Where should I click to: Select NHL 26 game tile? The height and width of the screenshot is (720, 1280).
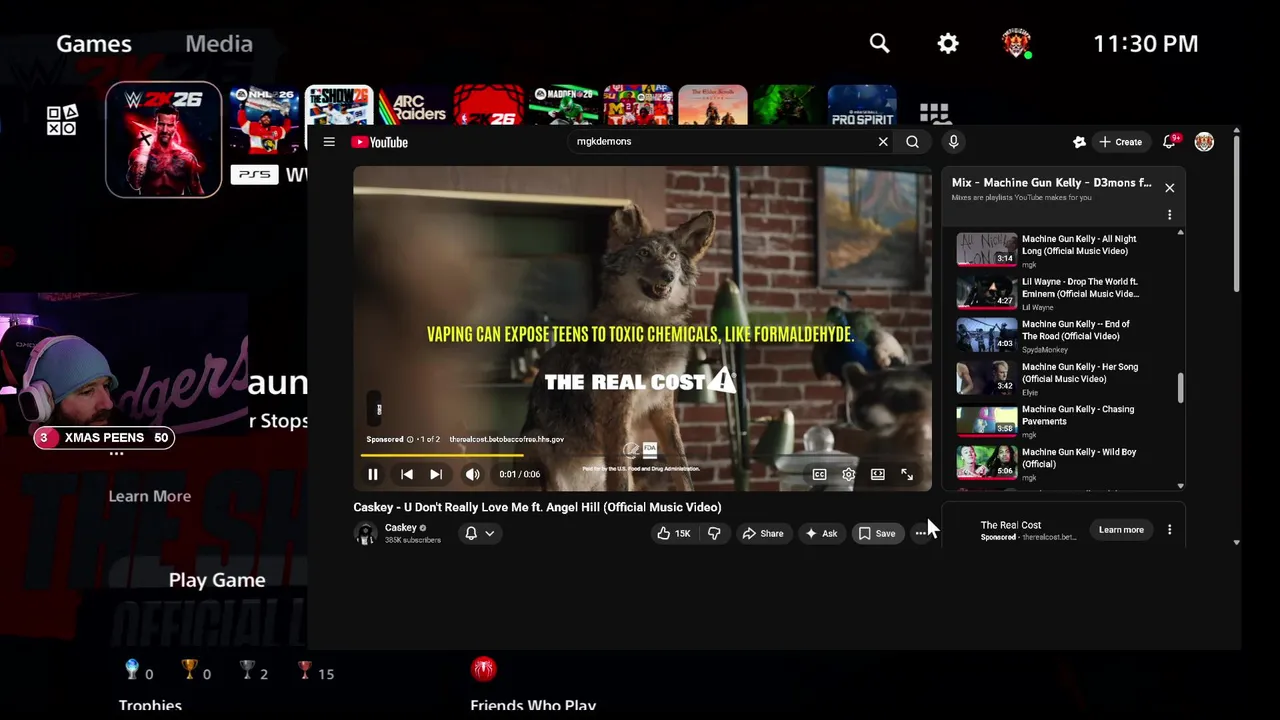click(x=264, y=119)
